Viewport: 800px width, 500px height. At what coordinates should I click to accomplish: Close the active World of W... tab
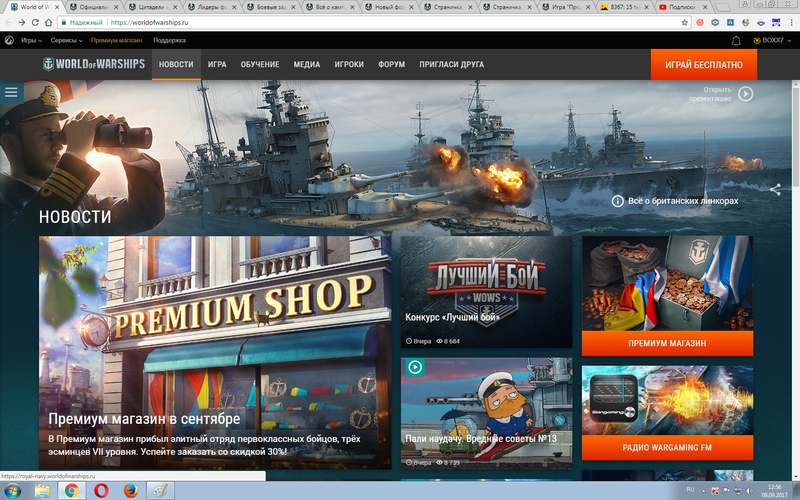[x=56, y=7]
